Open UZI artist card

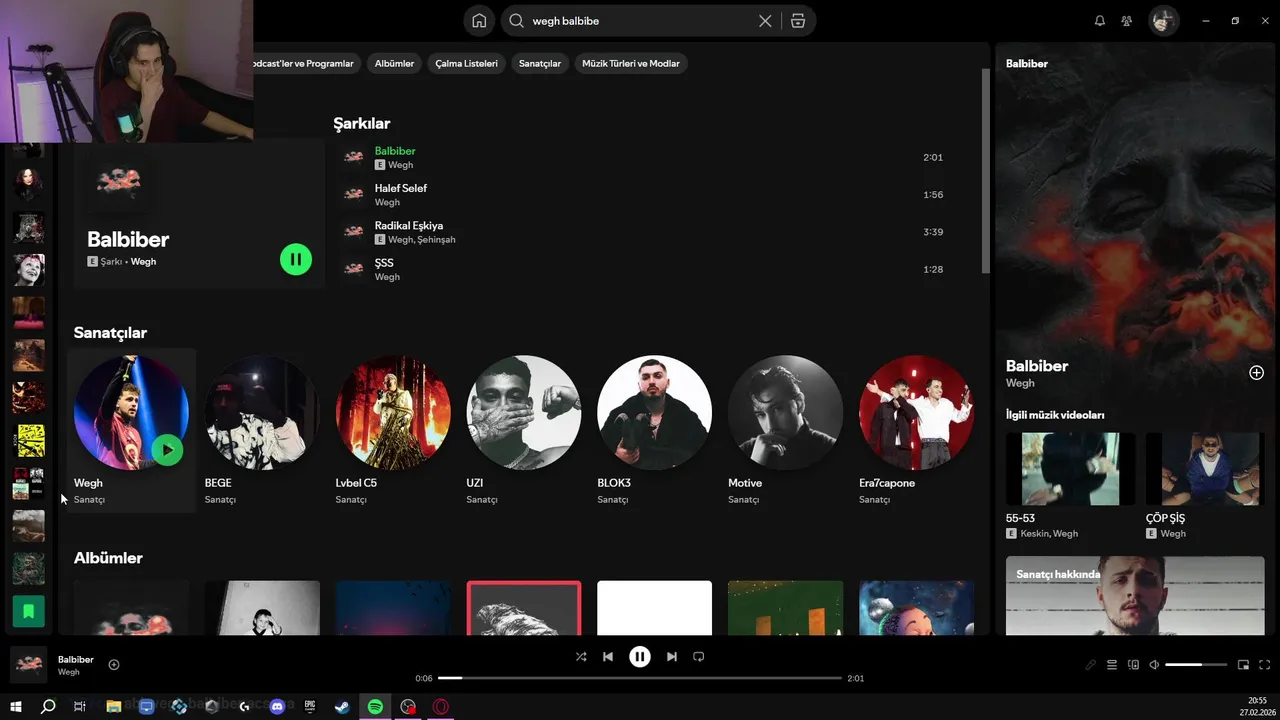point(524,430)
